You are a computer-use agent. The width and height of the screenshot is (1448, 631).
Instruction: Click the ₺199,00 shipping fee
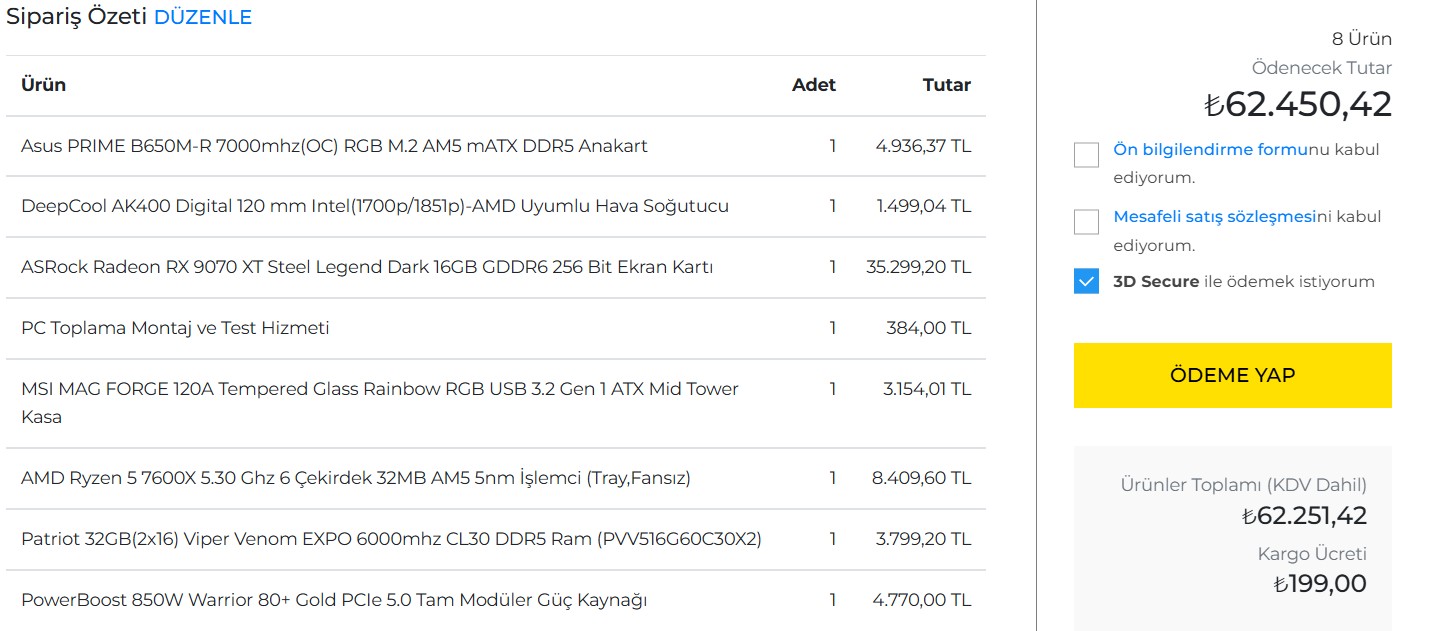1320,584
